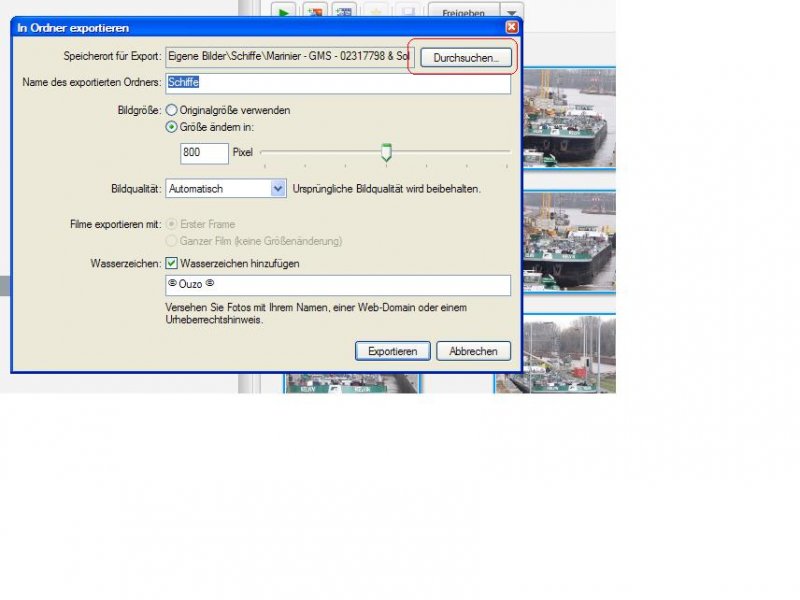Image resolution: width=800 pixels, height=600 pixels.
Task: Click the pixel size field showing 800
Action: click(204, 153)
